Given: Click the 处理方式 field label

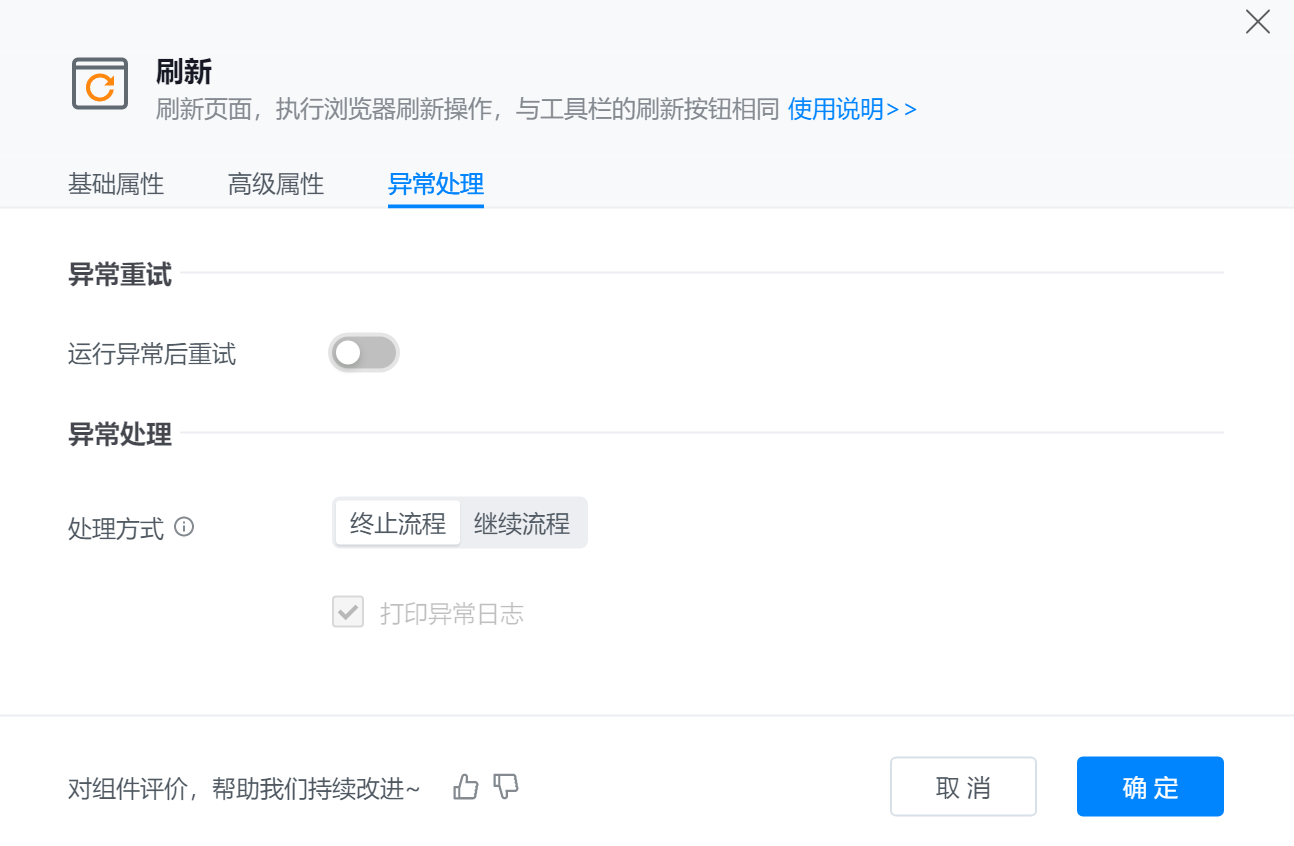Looking at the screenshot, I should pos(116,529).
